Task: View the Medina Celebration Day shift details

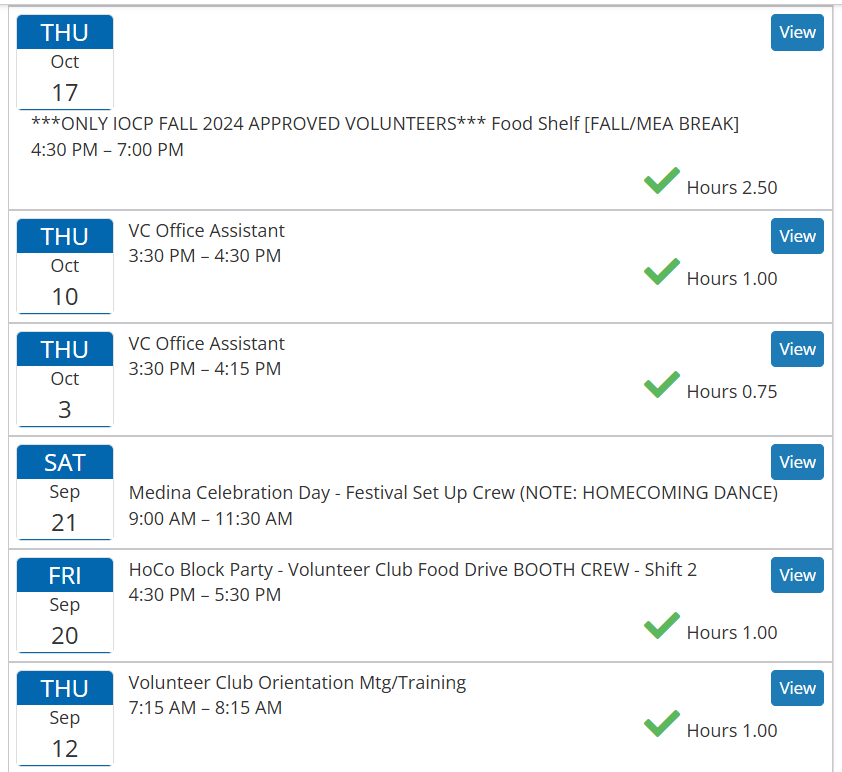Action: [x=797, y=462]
